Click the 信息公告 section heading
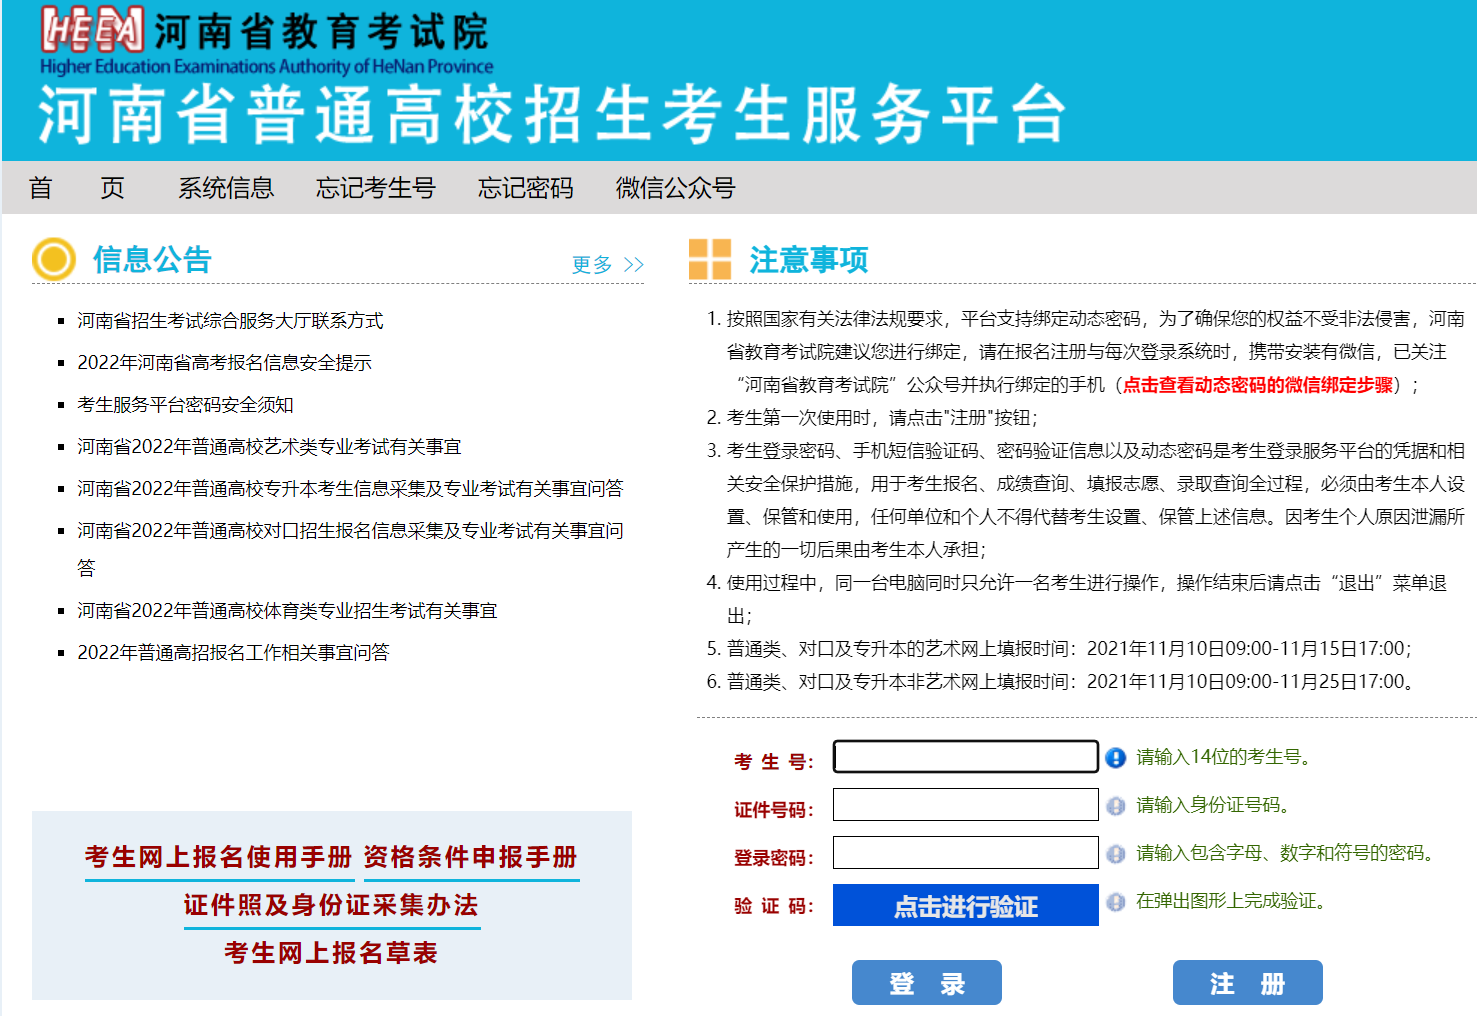The height and width of the screenshot is (1016, 1477). (152, 260)
